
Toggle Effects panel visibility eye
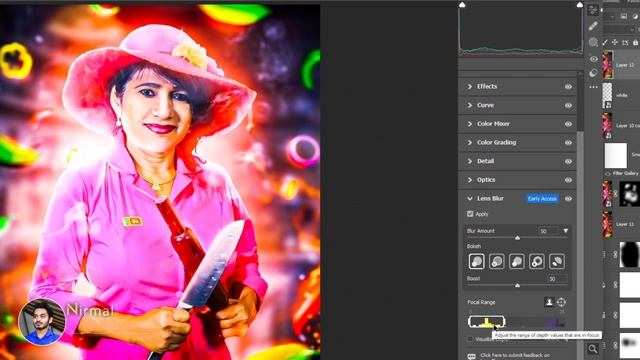pyautogui.click(x=568, y=87)
